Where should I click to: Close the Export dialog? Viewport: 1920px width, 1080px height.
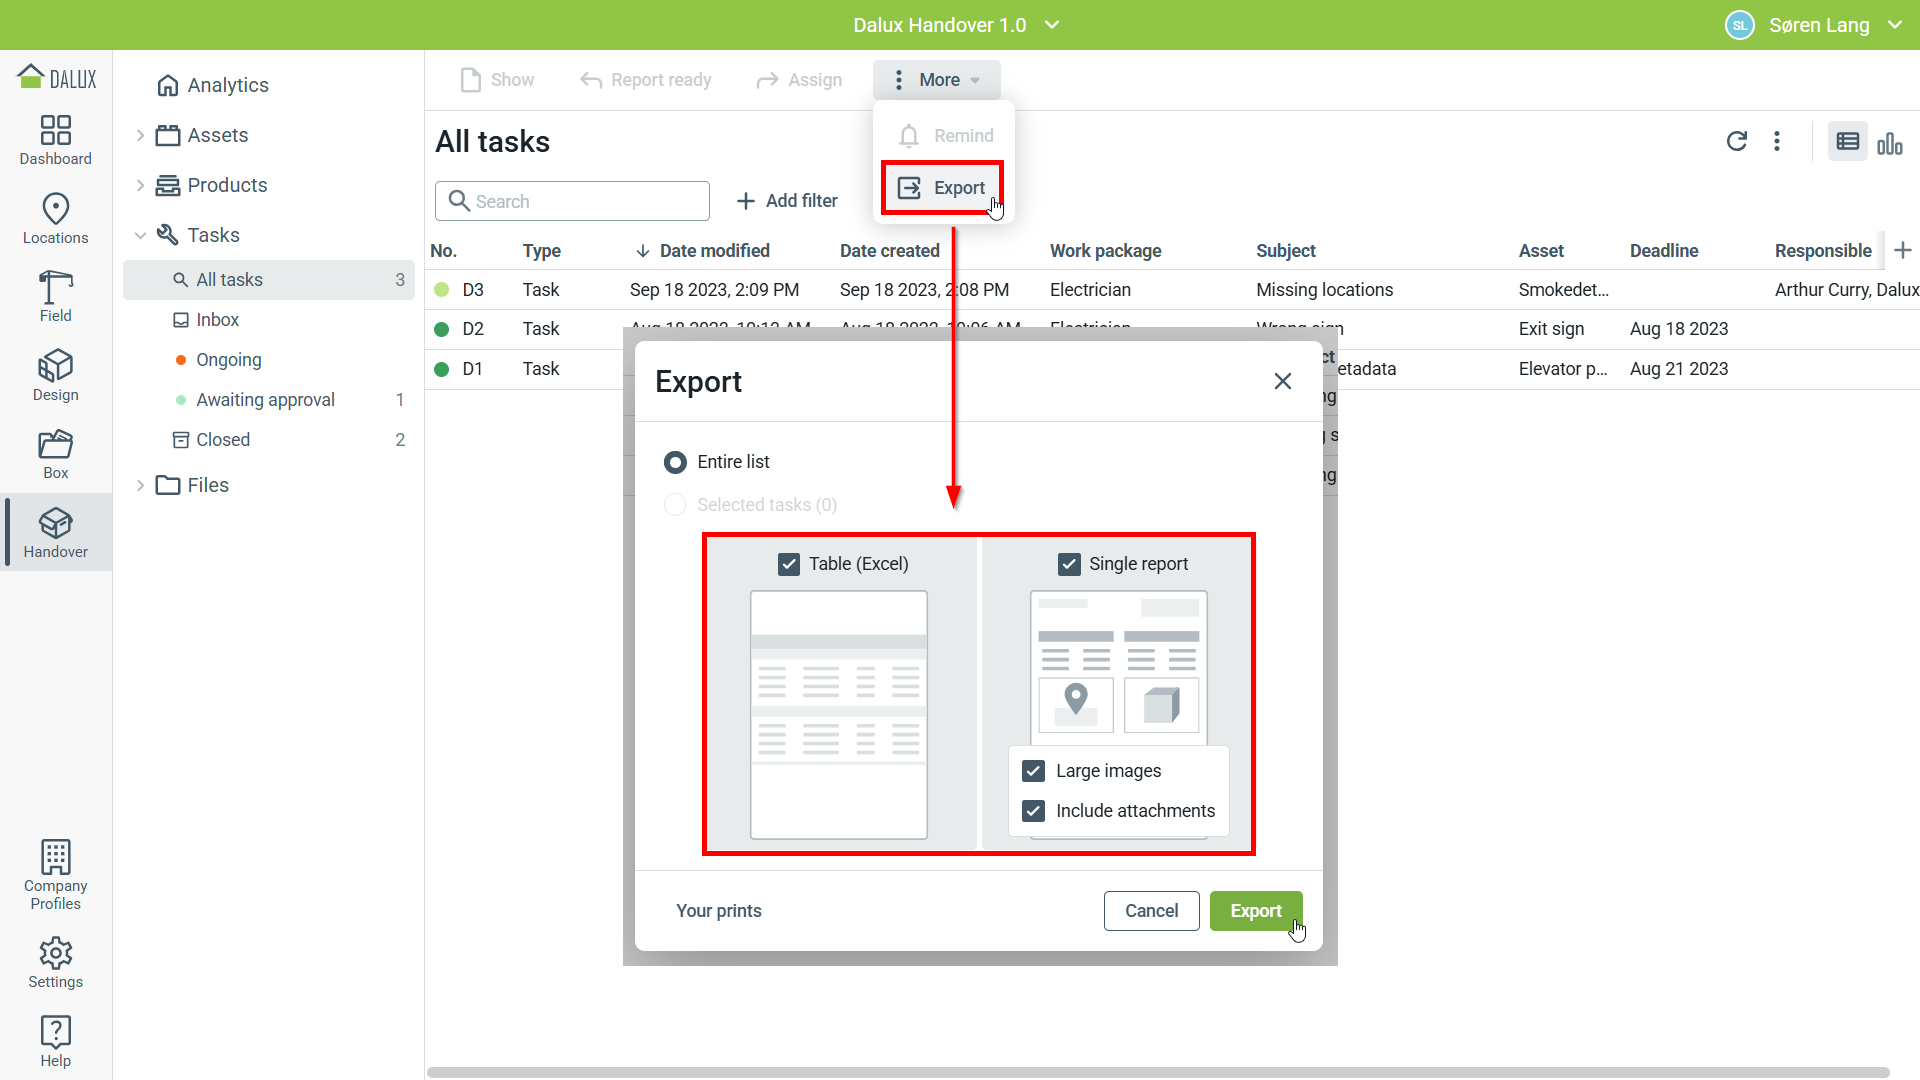coord(1283,381)
